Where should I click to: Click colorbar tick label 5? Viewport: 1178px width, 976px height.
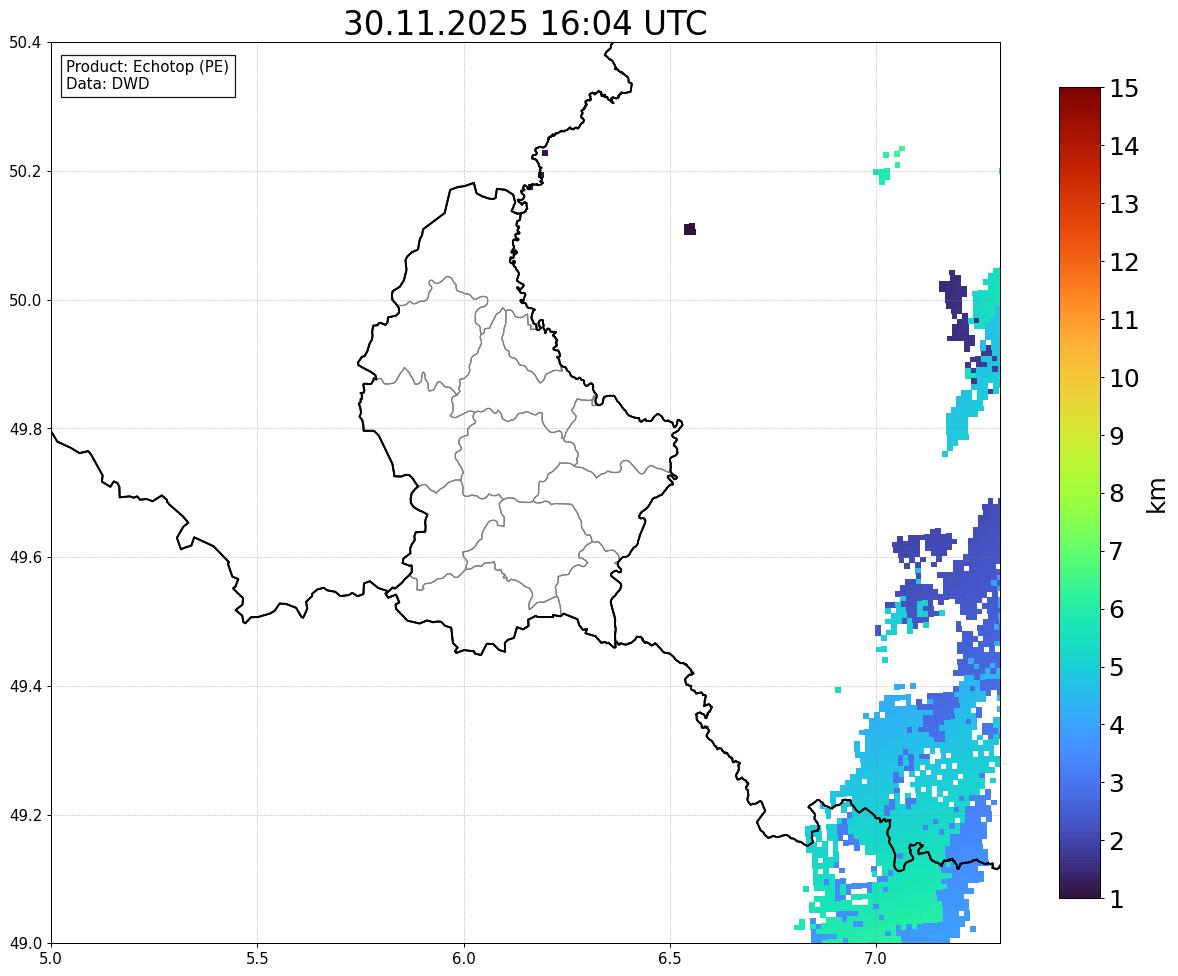coord(1117,667)
